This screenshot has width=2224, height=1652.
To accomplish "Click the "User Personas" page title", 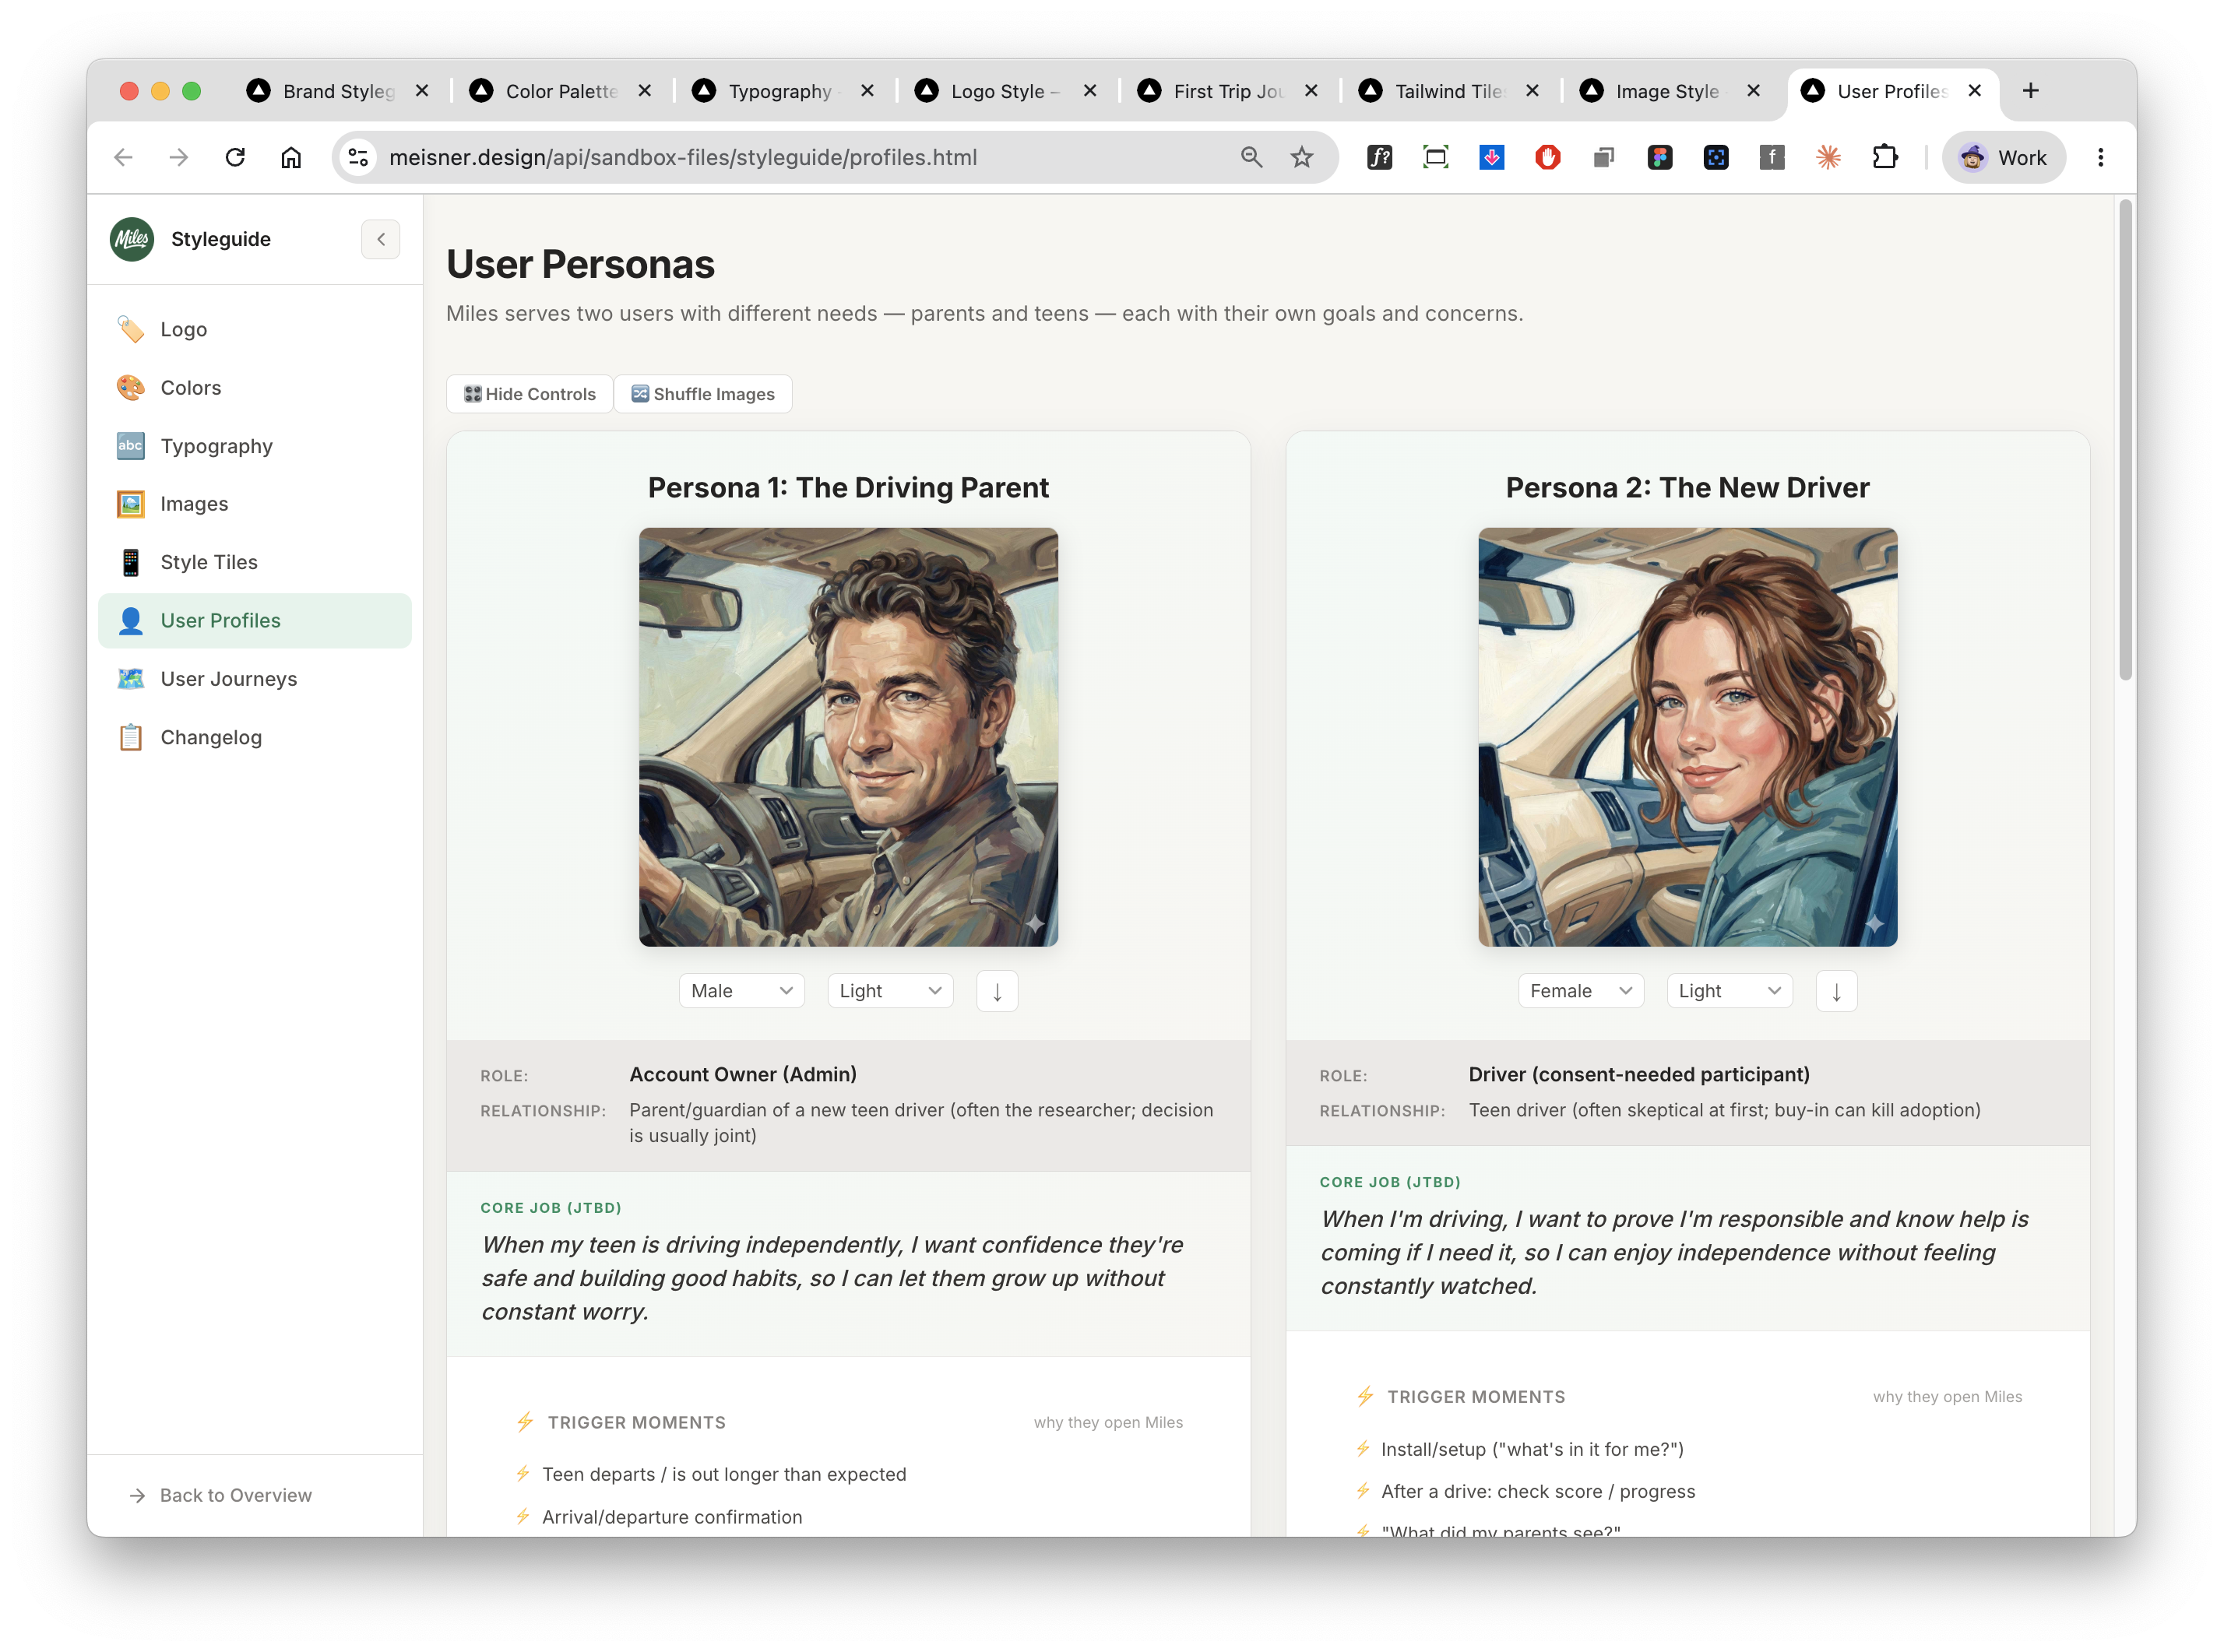I will coord(580,264).
